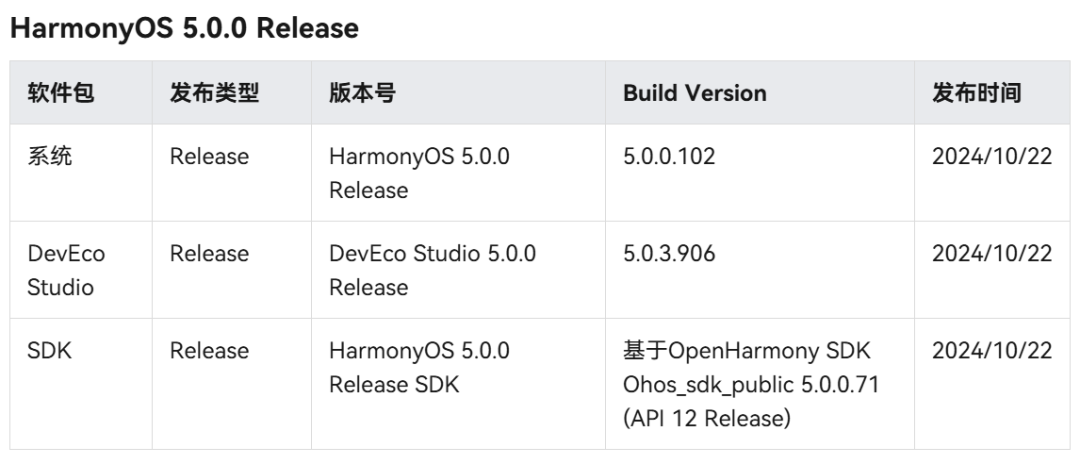This screenshot has height=464, width=1080.
Task: Click the SDK row release date 2024/10/22
Action: coord(992,350)
